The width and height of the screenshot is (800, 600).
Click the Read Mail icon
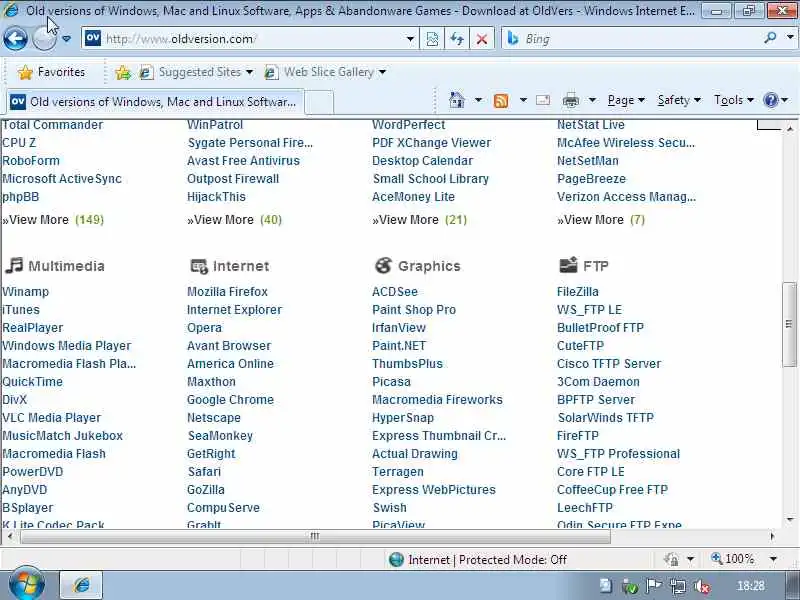(543, 100)
